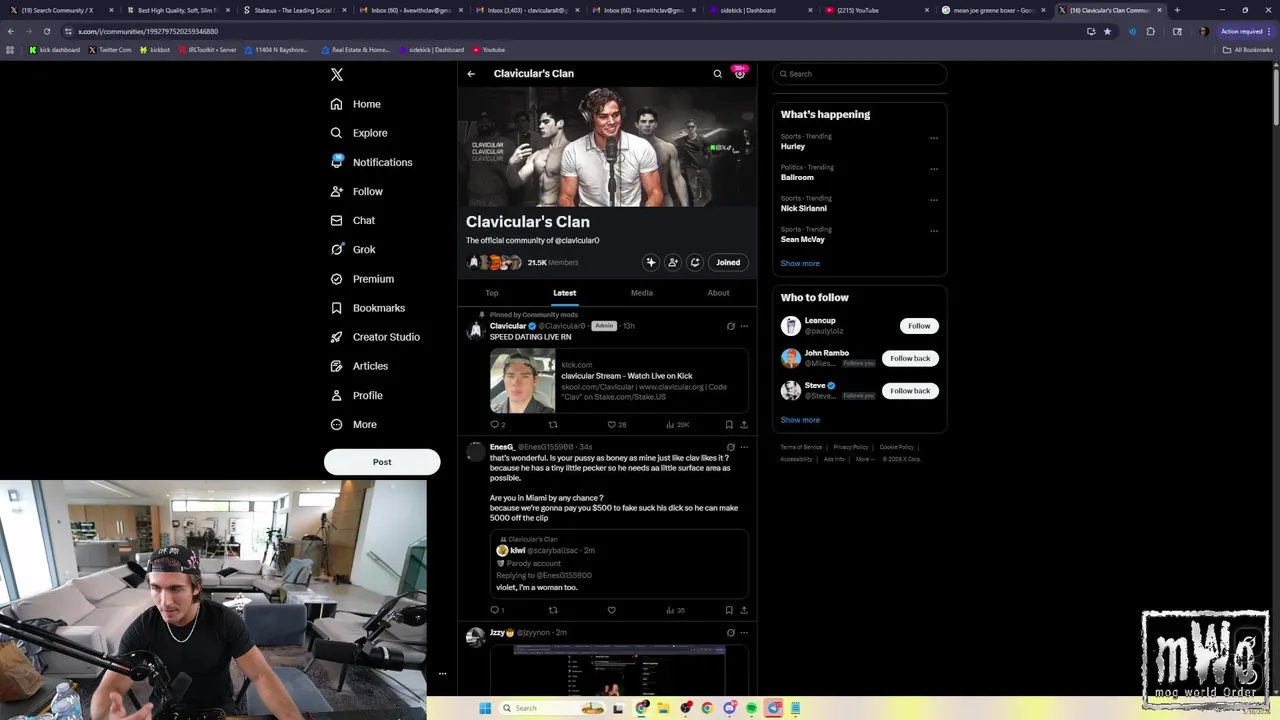Open the Bookmarks page in the sidebar
This screenshot has height=720, width=1280.
coord(368,308)
